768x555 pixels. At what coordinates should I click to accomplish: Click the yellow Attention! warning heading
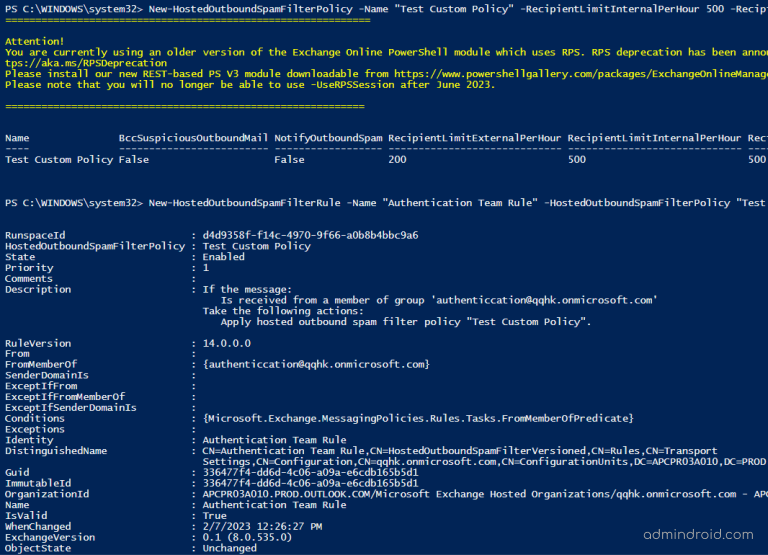click(x=34, y=42)
